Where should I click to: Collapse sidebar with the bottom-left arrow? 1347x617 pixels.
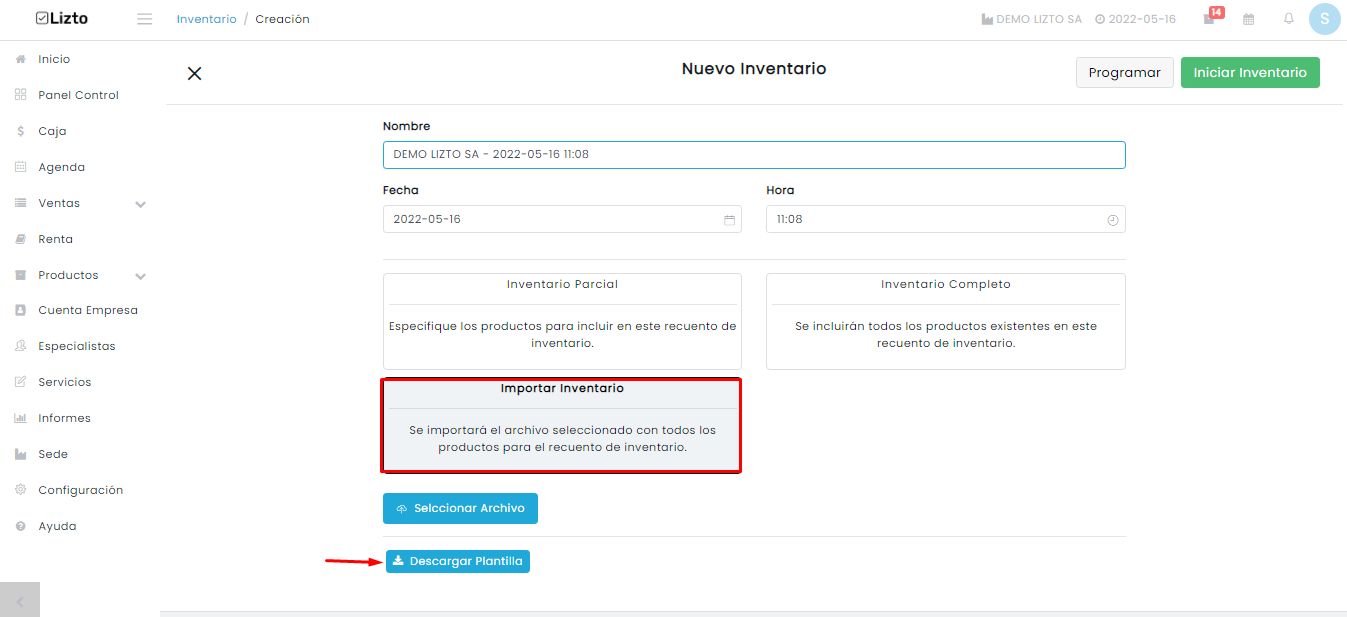(x=20, y=600)
